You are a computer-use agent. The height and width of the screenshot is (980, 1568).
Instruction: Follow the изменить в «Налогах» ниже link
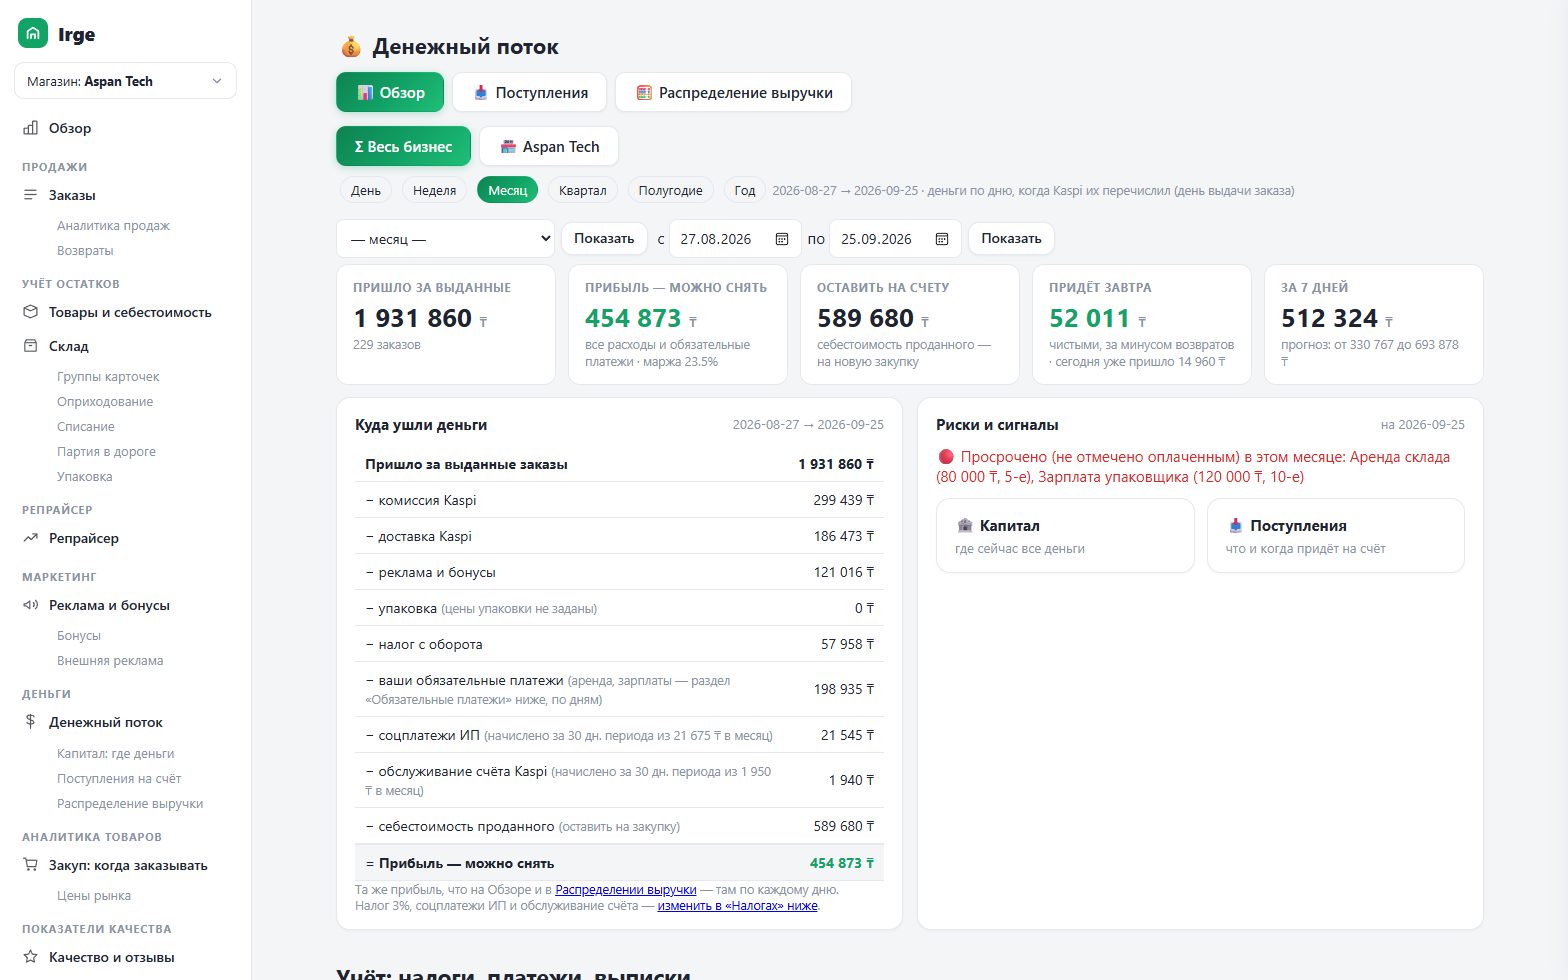point(738,906)
